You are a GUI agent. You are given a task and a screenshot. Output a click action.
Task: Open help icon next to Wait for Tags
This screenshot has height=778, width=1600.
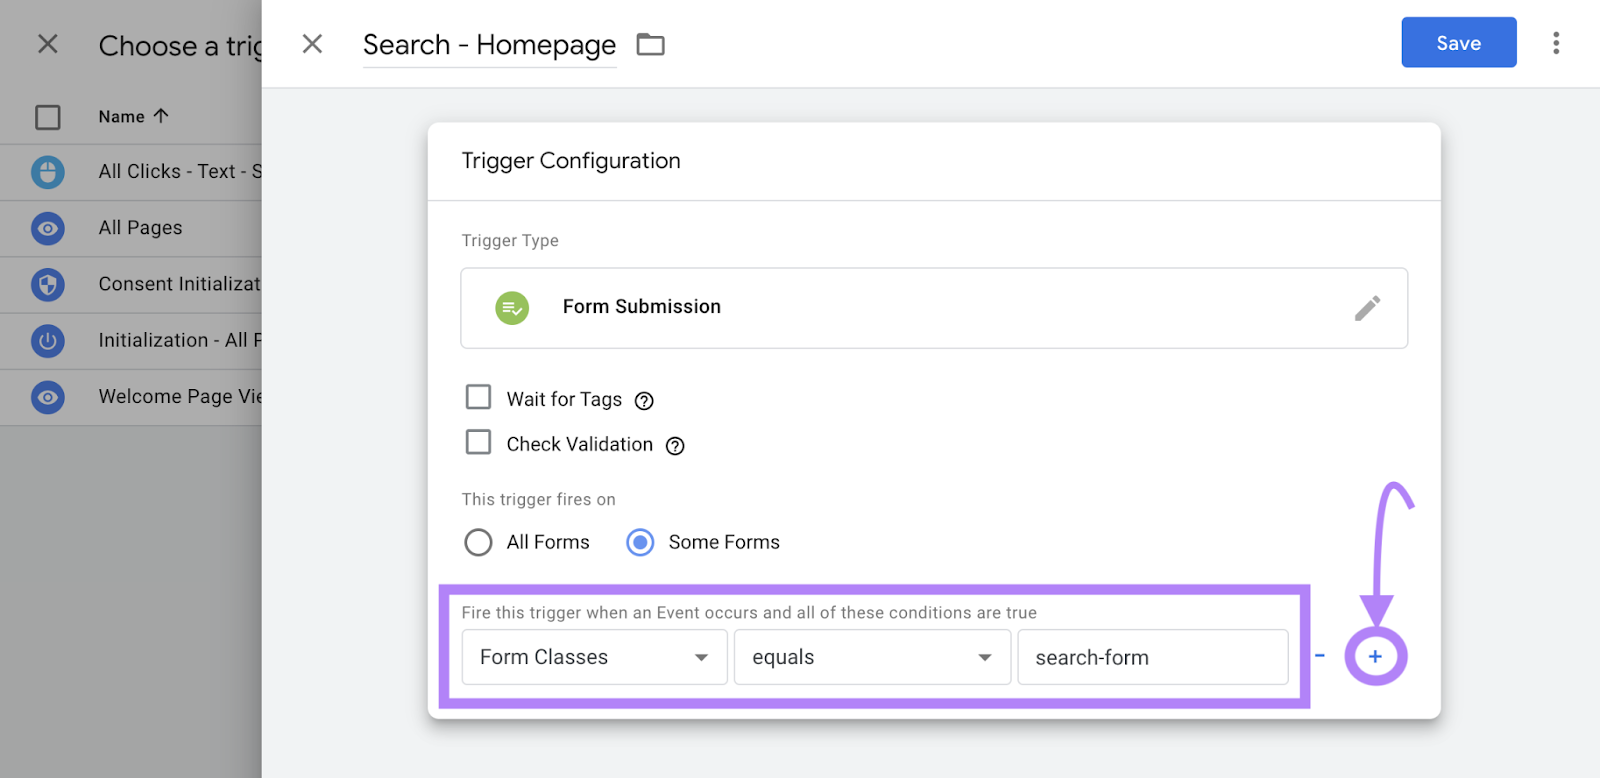[x=644, y=401]
